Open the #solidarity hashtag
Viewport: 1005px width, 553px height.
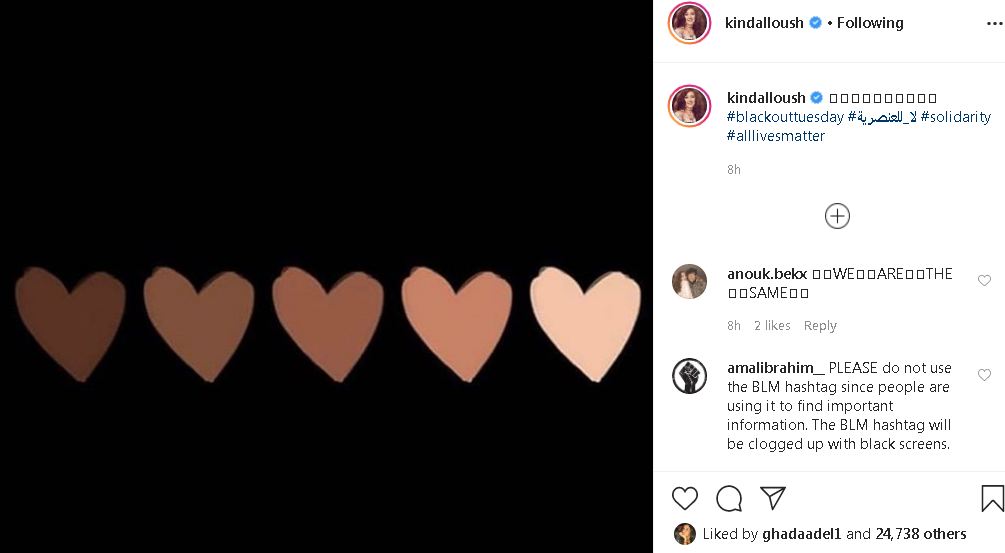click(956, 117)
